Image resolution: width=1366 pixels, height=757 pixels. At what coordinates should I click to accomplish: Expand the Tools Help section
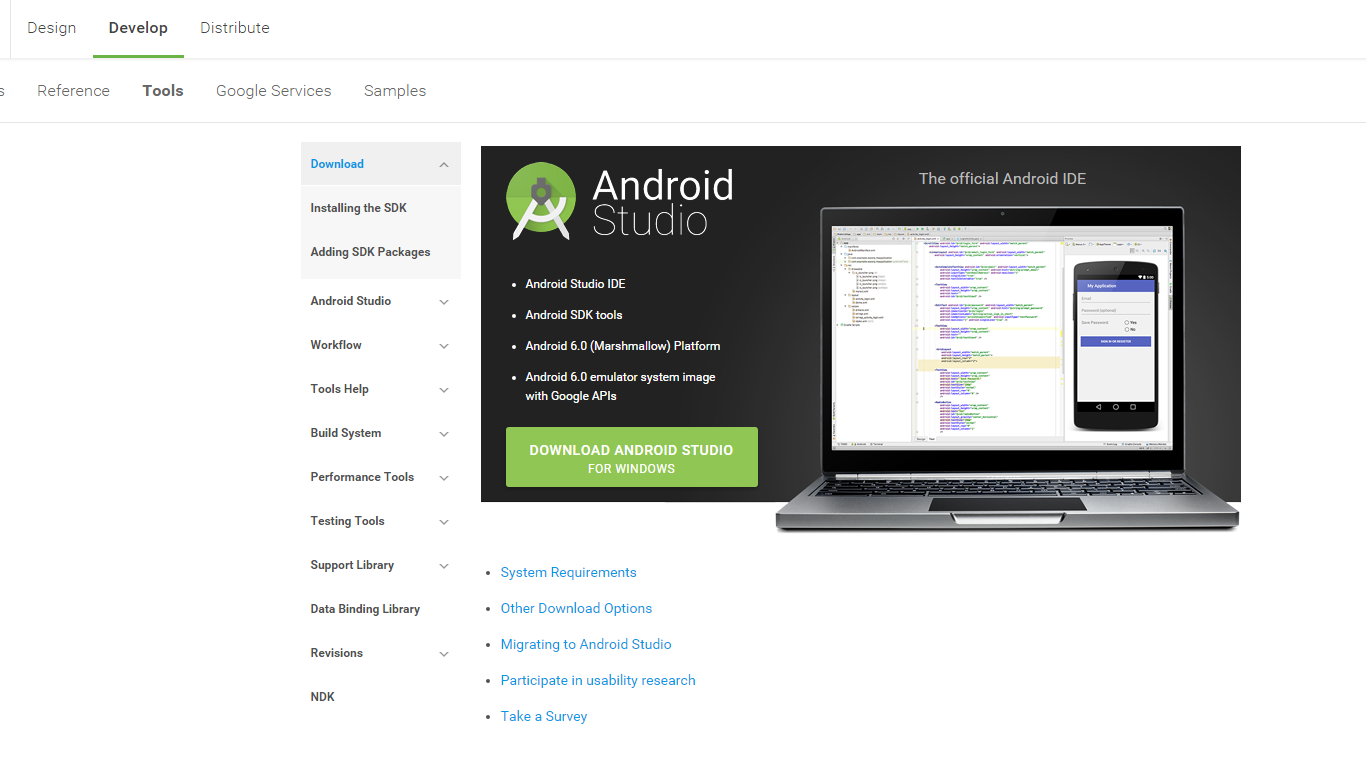(444, 390)
